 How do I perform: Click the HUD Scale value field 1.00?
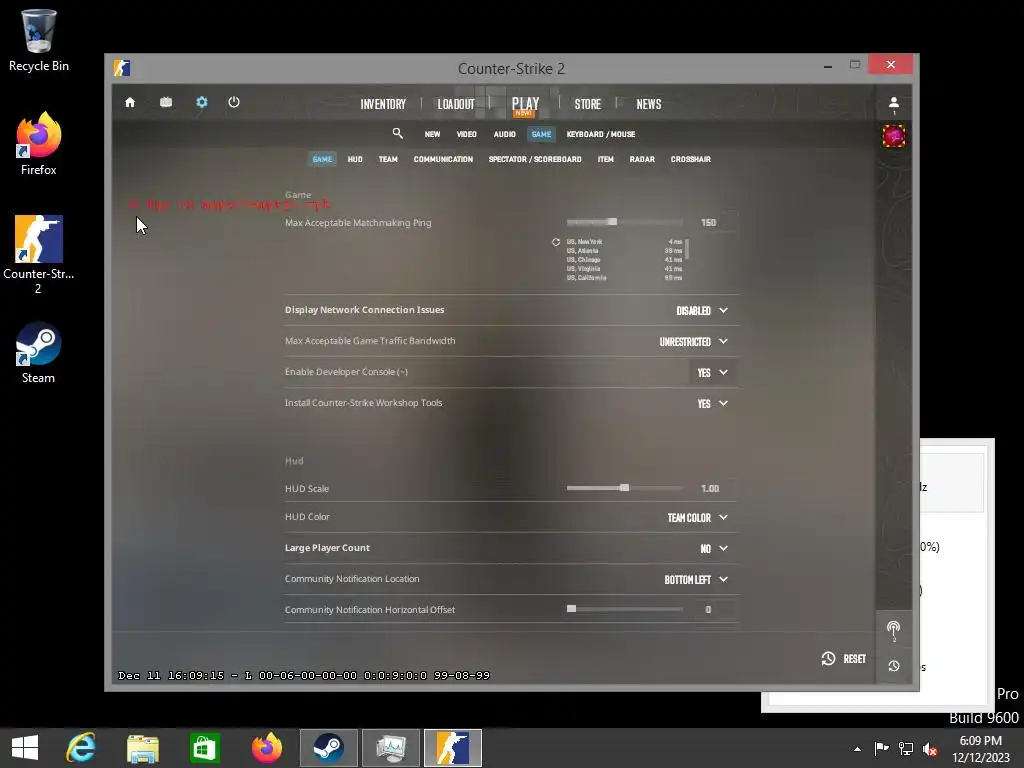(x=712, y=488)
